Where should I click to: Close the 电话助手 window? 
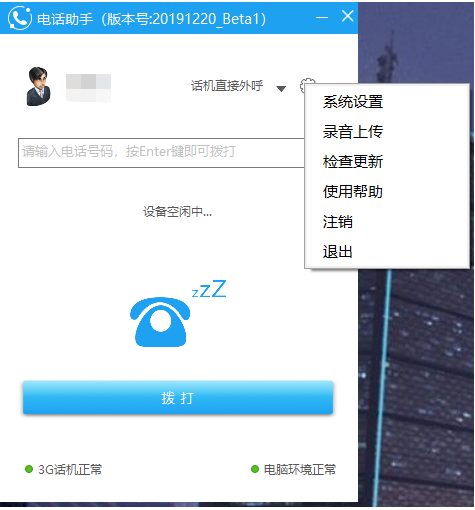tap(347, 16)
